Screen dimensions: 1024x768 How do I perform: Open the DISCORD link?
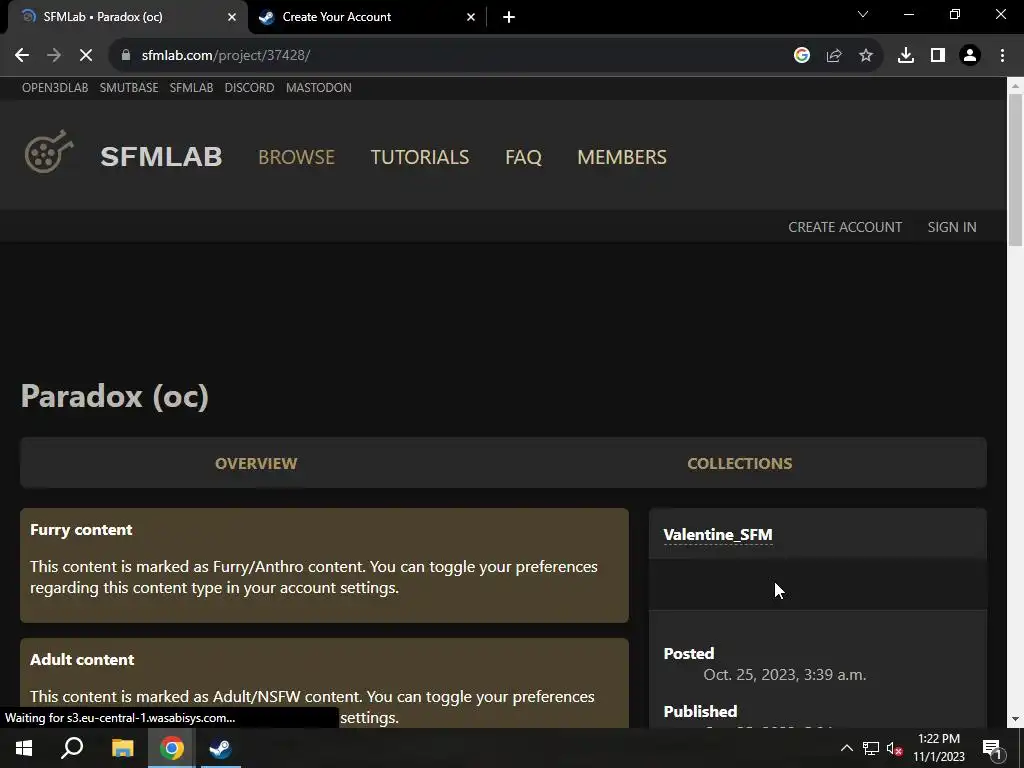pyautogui.click(x=249, y=88)
